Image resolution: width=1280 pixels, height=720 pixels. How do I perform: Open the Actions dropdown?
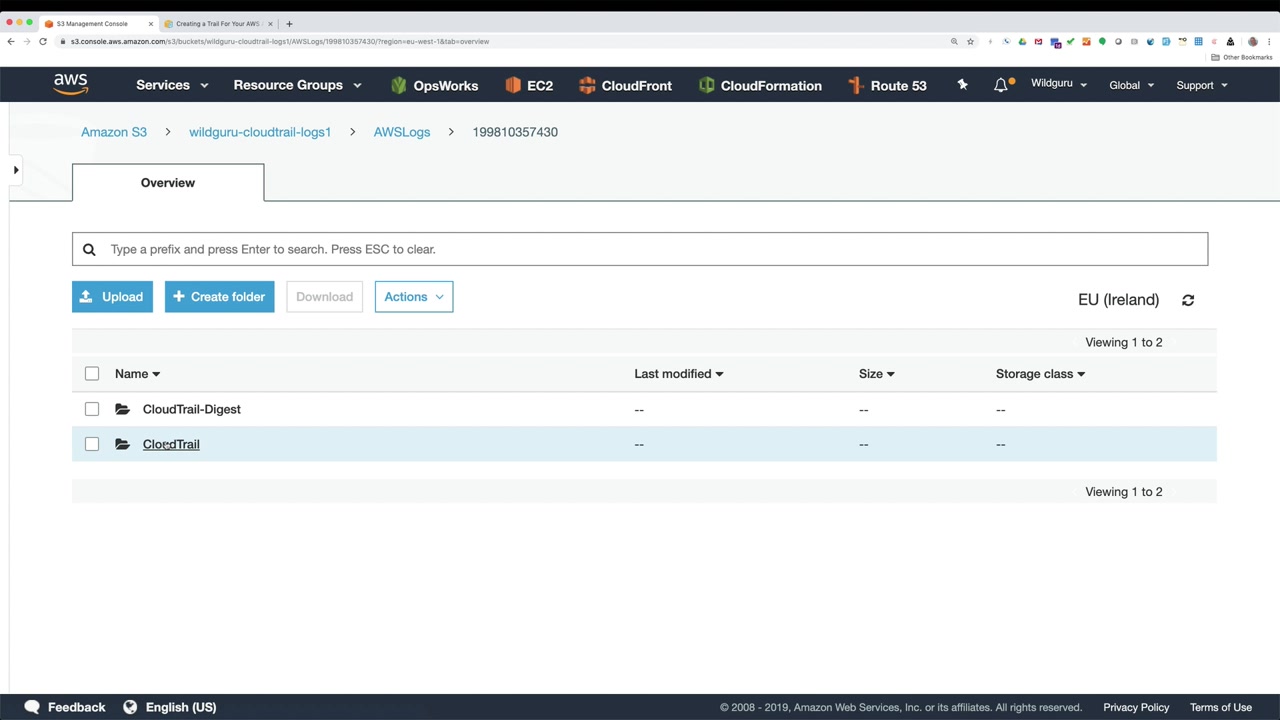(x=414, y=297)
